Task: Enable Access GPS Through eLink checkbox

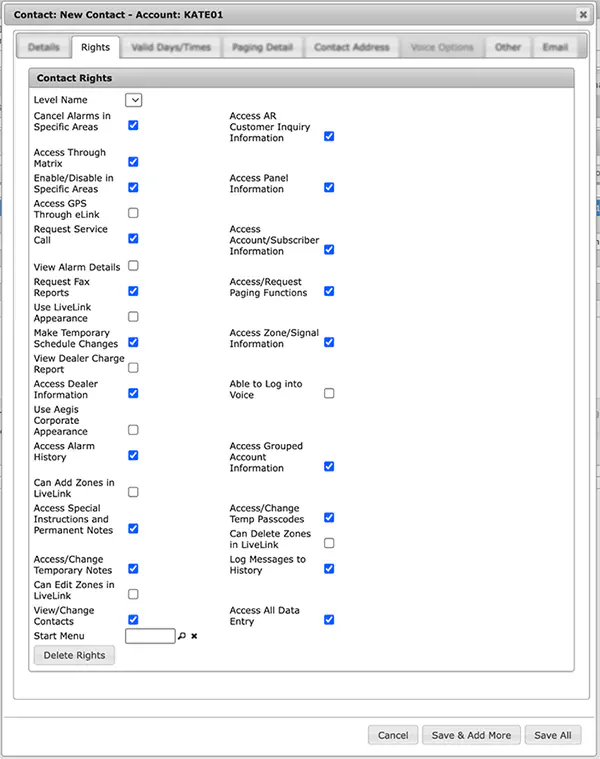Action: (133, 213)
